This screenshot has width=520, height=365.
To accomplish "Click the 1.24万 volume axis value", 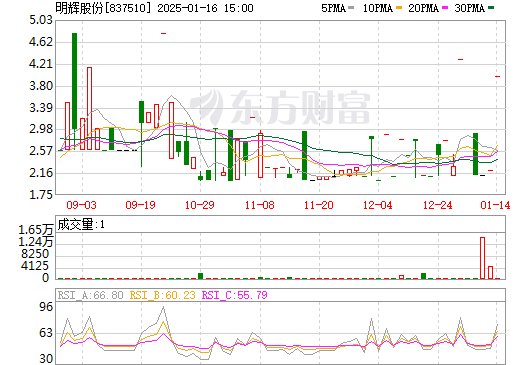I will (x=36, y=242).
